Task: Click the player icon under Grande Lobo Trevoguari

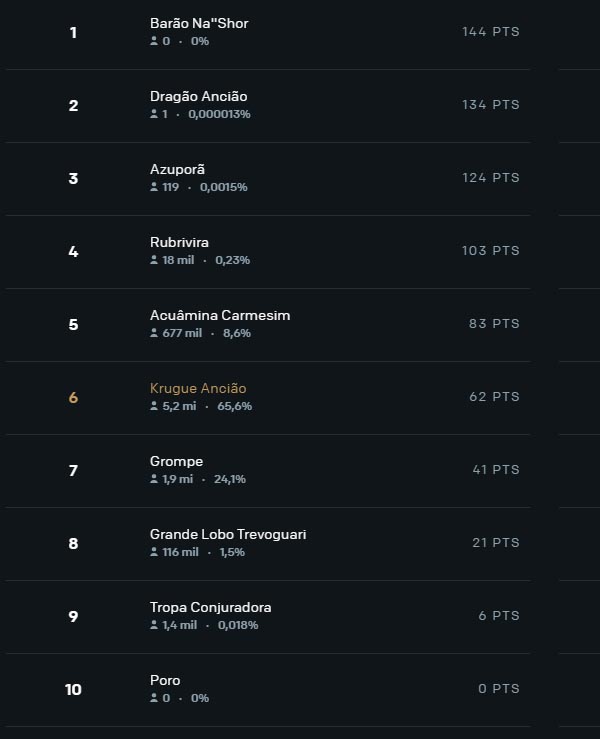Action: pos(154,552)
